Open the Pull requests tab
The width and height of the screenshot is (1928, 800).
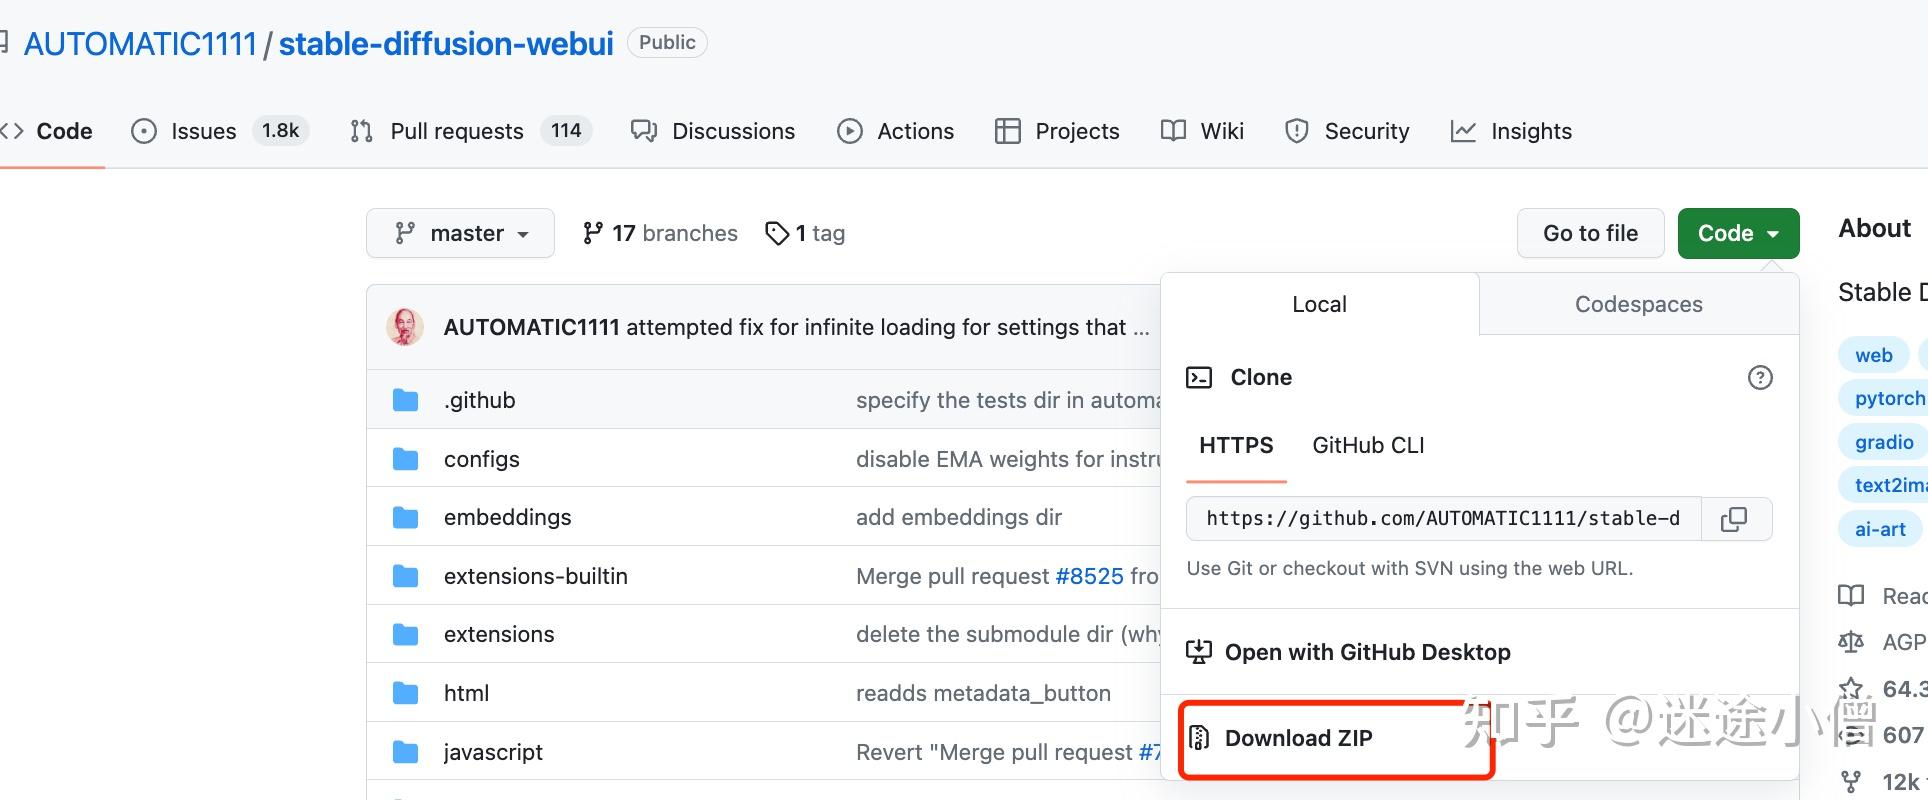[456, 131]
